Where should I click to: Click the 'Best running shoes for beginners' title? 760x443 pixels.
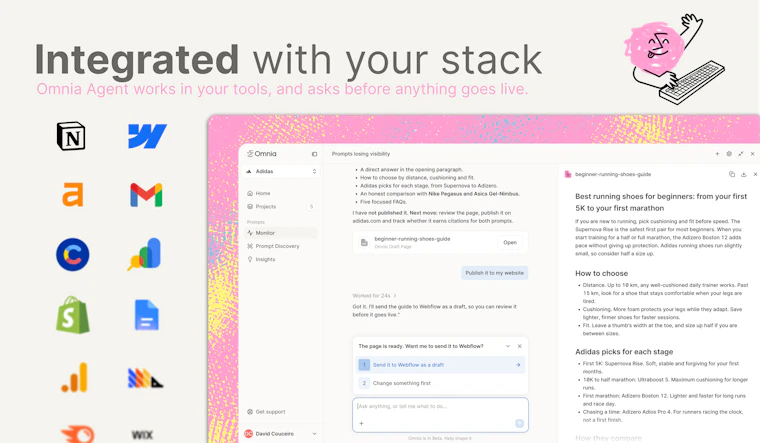coord(661,202)
